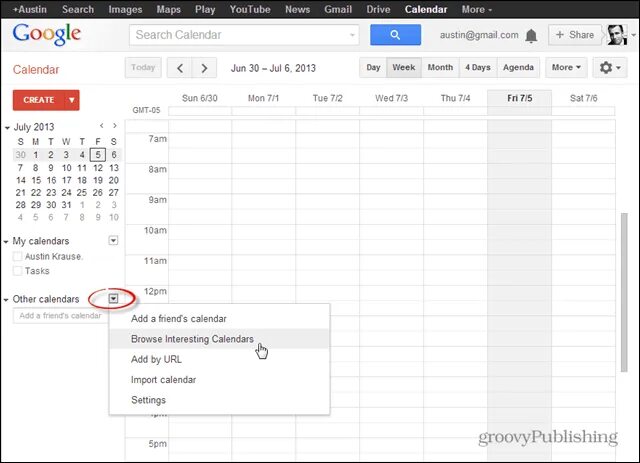Click the profile photo avatar
Image resolution: width=640 pixels, height=463 pixels.
(616, 35)
